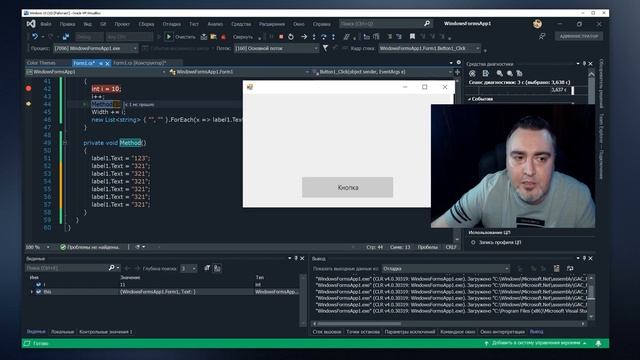Click the Проблемы не найдены indicator
Image resolution: width=640 pixels, height=360 pixels.
90,247
